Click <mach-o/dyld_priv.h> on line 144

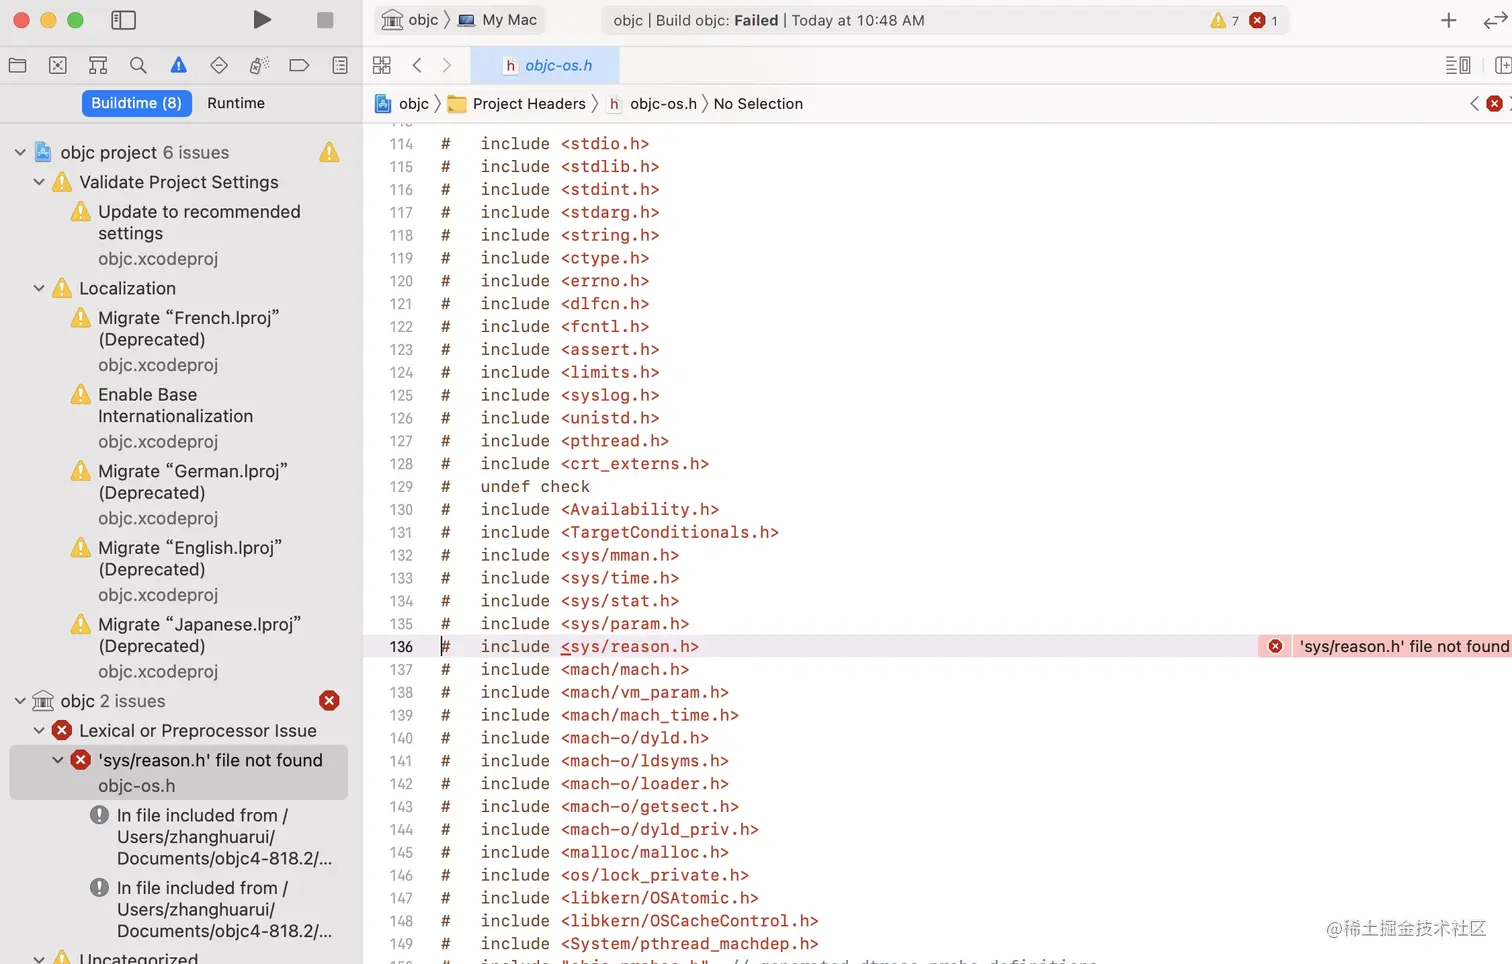(x=660, y=830)
